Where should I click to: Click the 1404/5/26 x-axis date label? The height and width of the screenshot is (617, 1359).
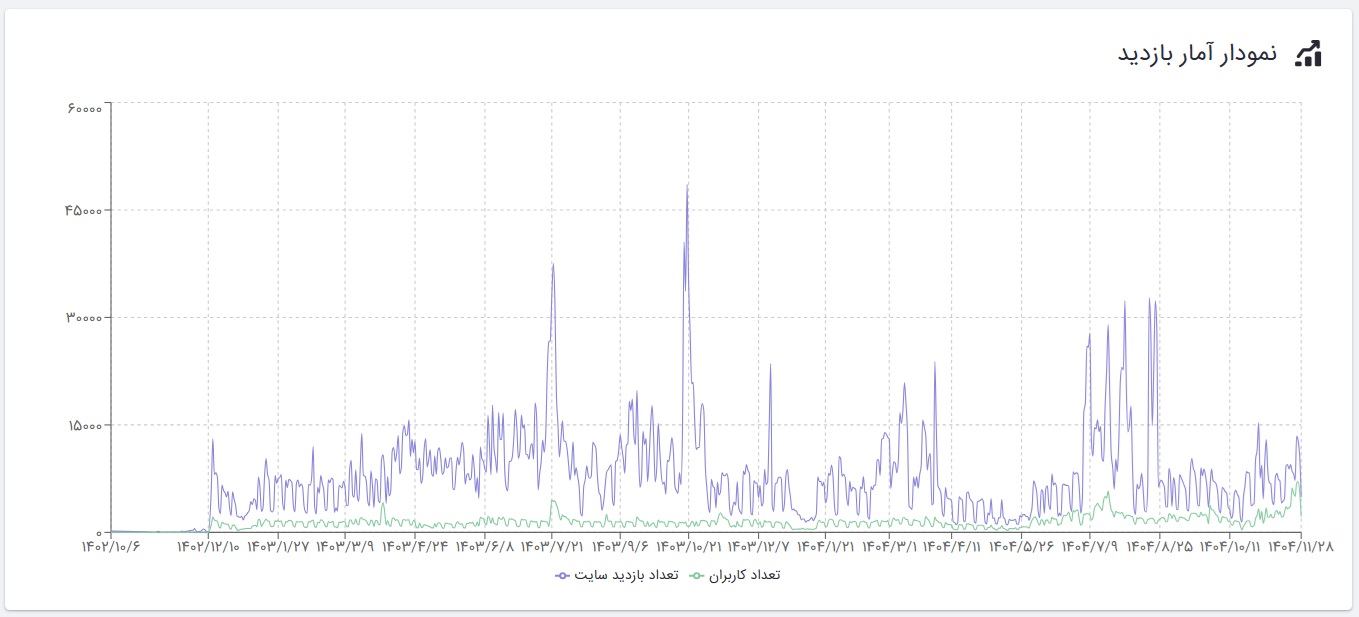[1023, 547]
